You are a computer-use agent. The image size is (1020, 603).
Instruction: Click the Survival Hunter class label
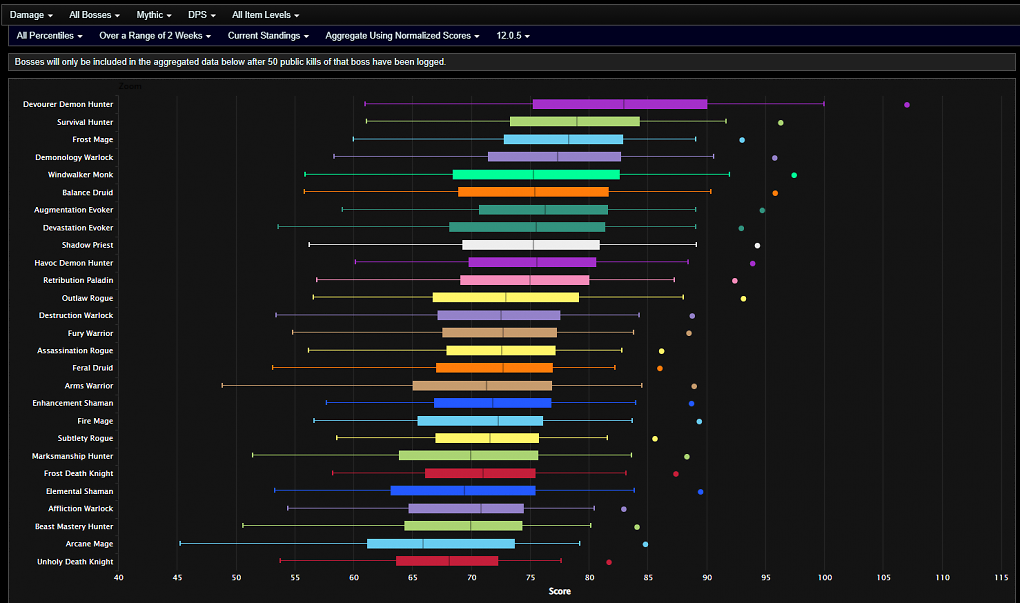[x=85, y=122]
